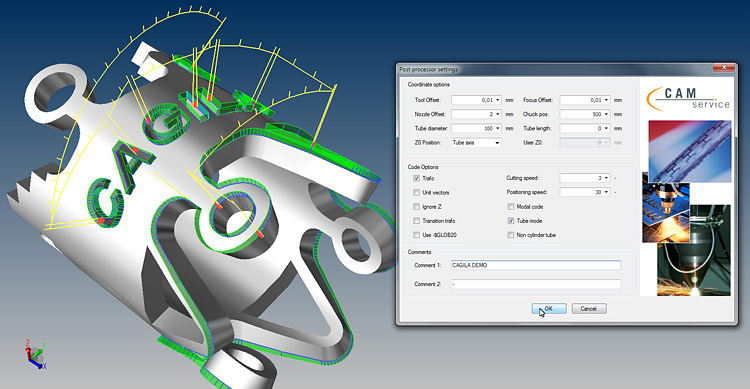The width and height of the screenshot is (750, 389).
Task: Enable the Transition trafo checkbox
Action: [416, 221]
